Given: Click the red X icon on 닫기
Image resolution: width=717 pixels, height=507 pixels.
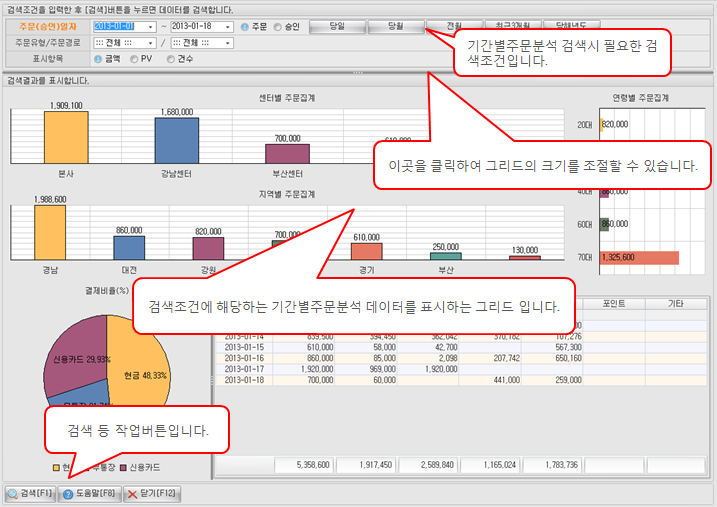Looking at the screenshot, I should 132,494.
